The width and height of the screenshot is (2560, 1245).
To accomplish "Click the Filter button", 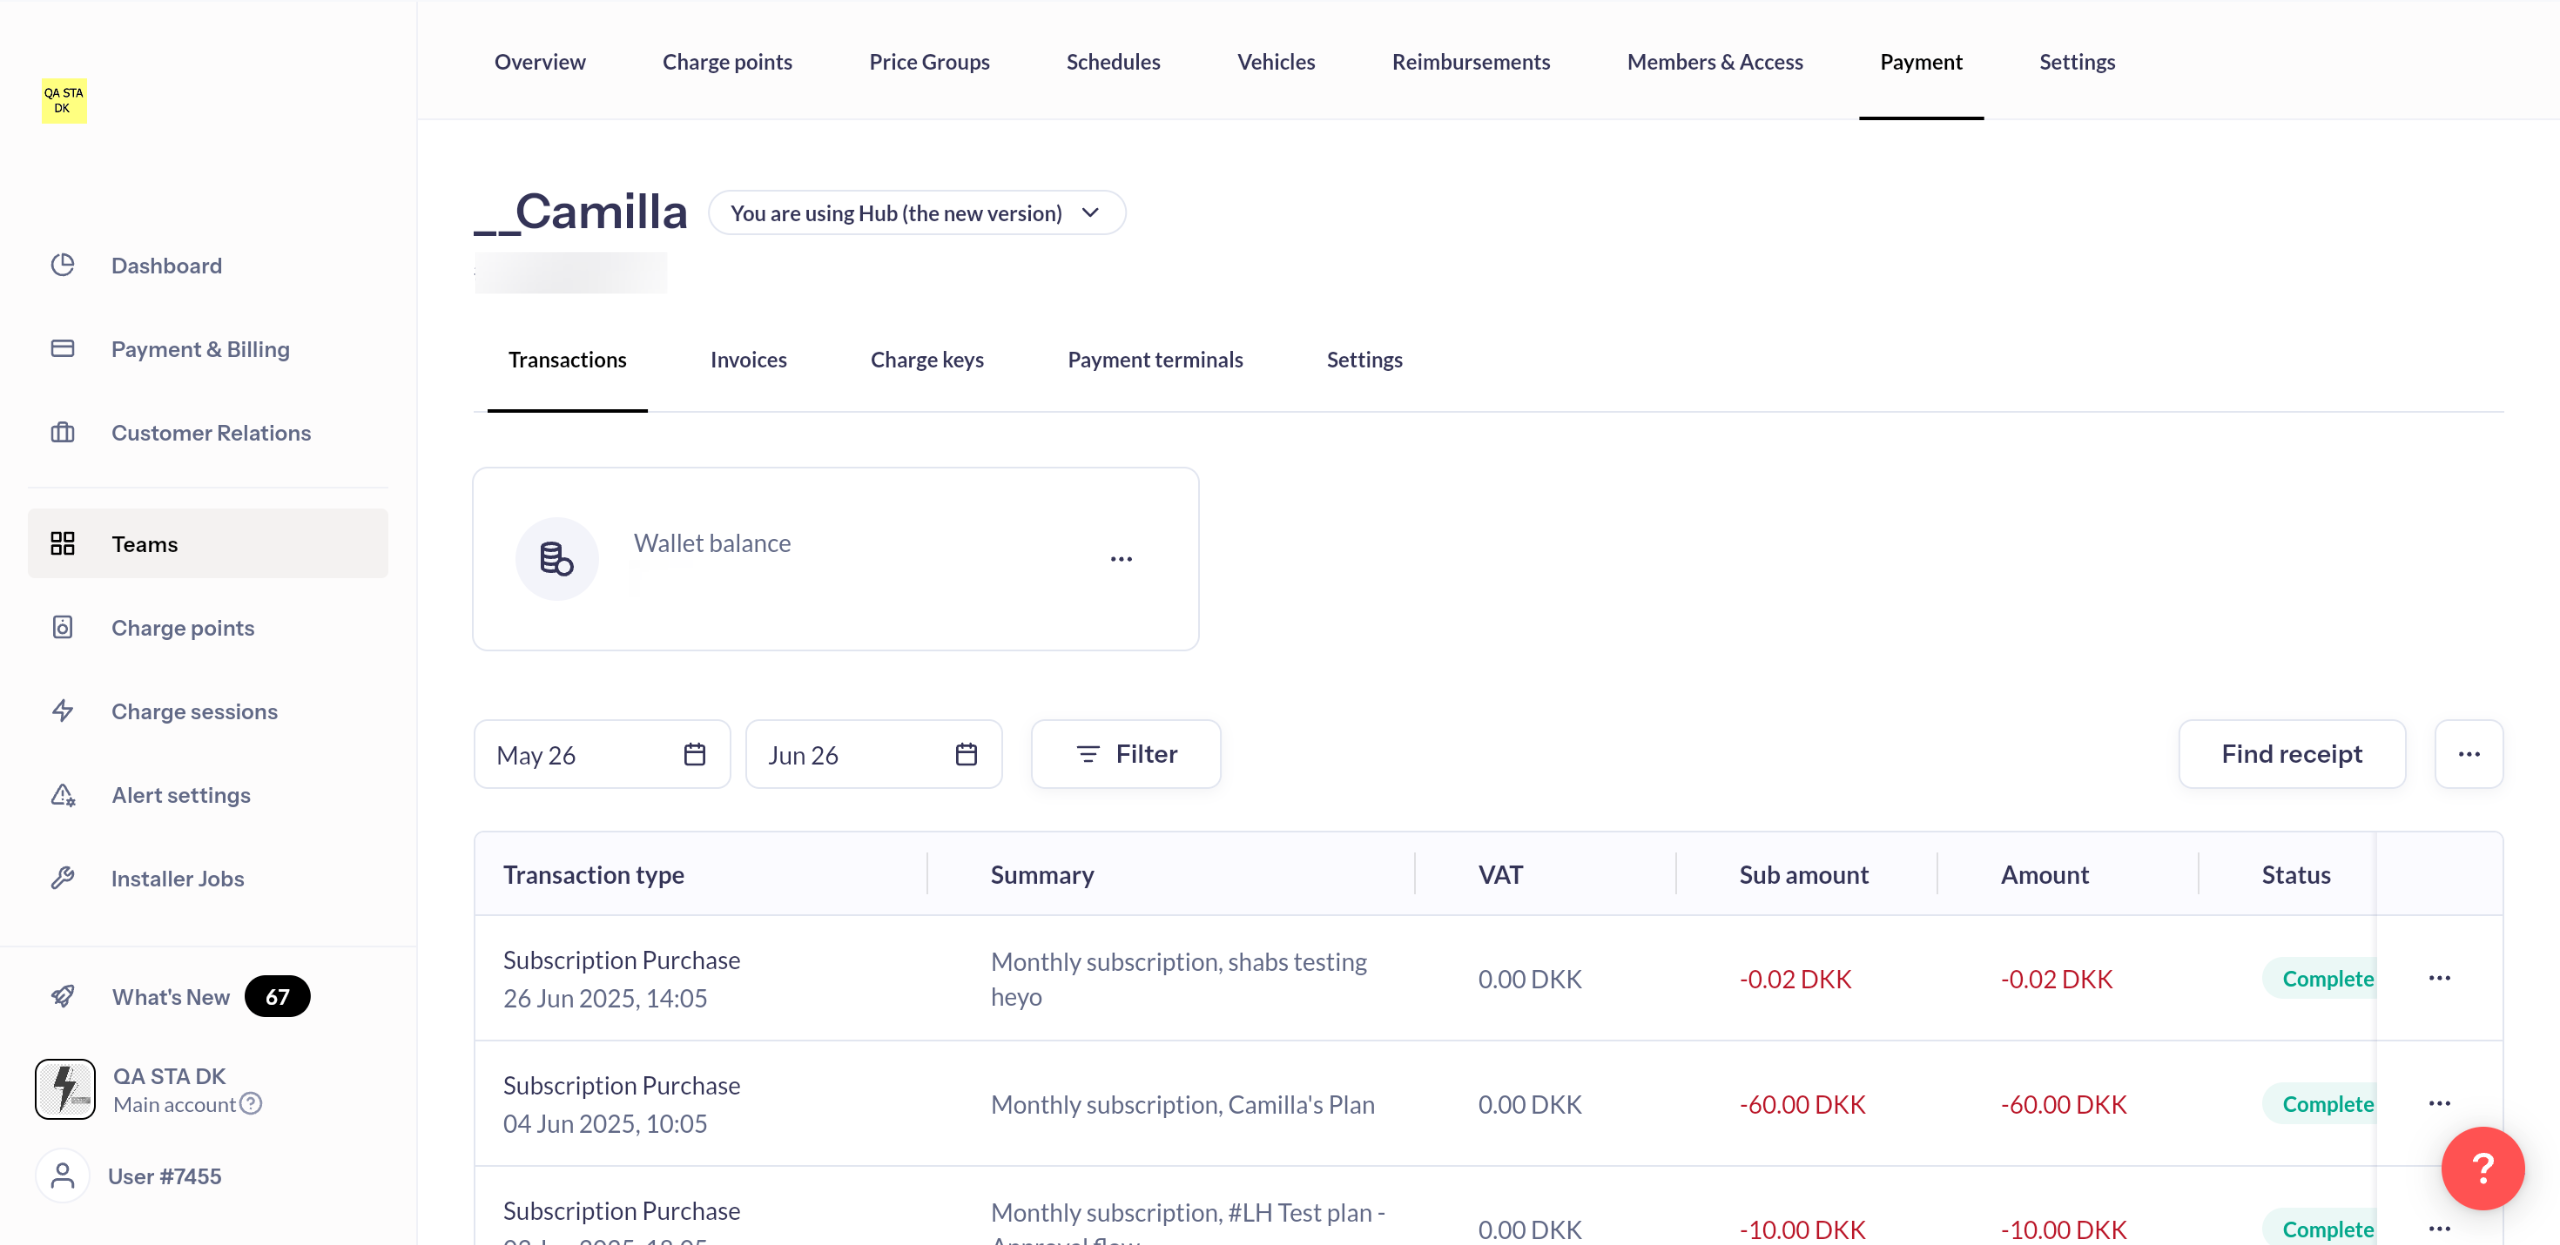I will (x=1126, y=754).
